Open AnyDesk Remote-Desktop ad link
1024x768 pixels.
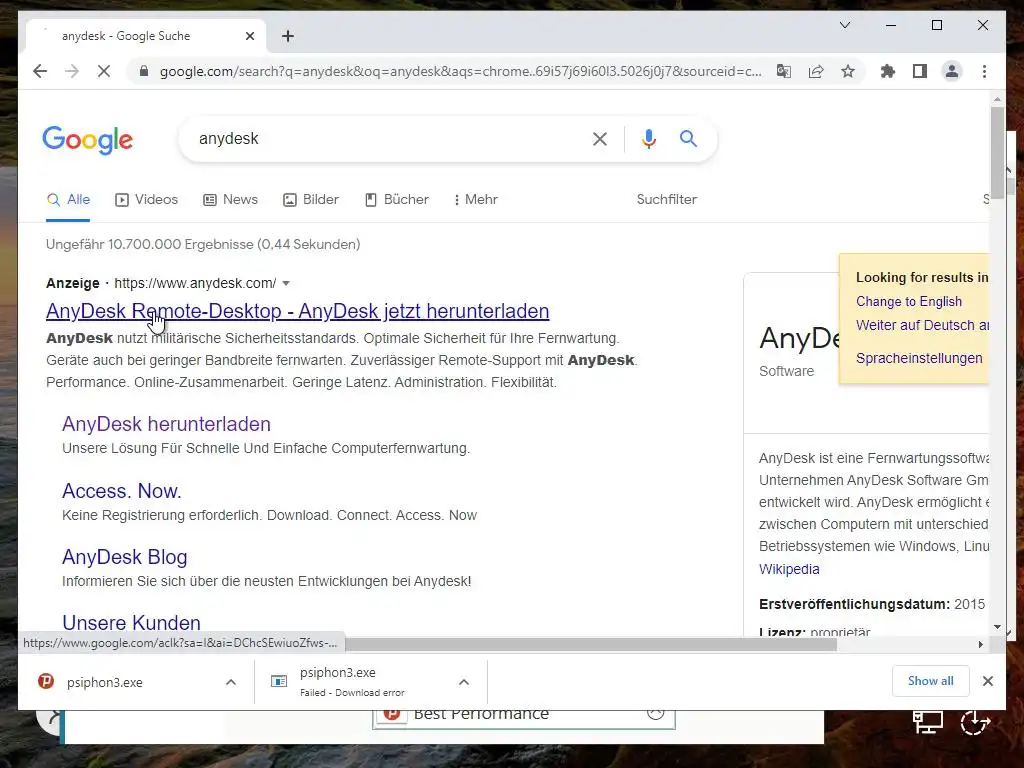(x=297, y=311)
